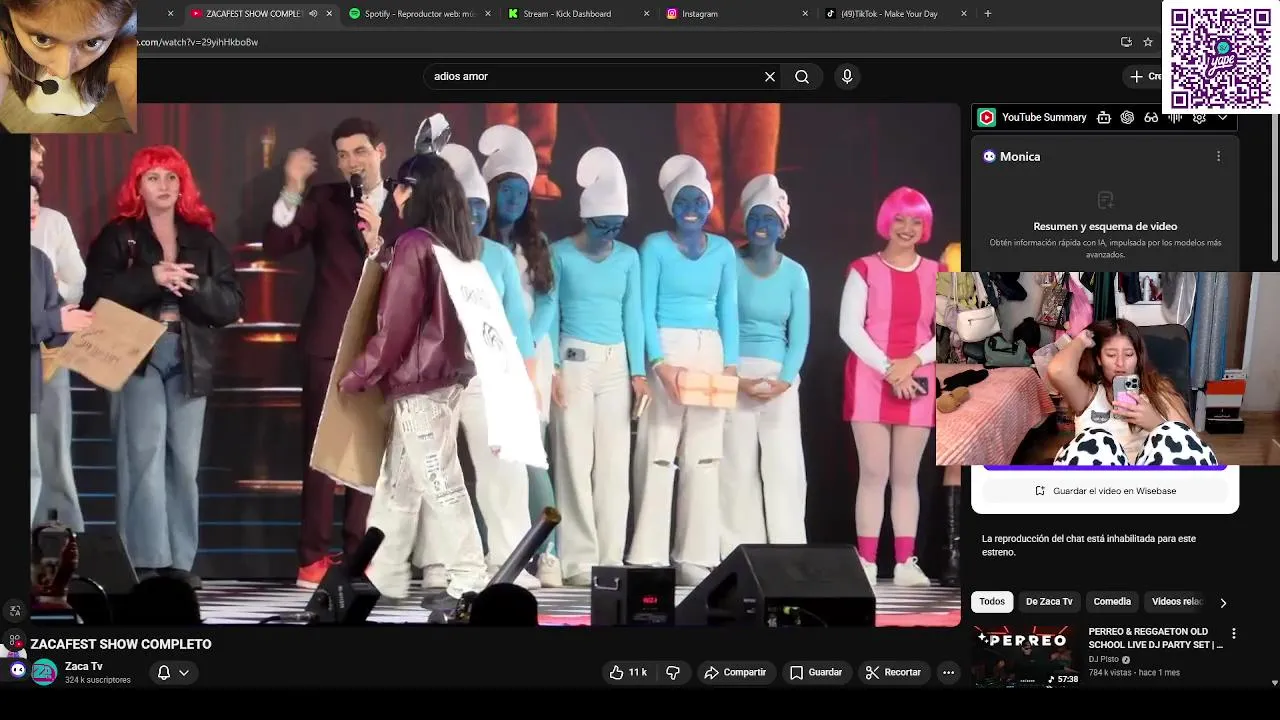The height and width of the screenshot is (720, 1280).
Task: Select the 'Videos relacionados' filter chip
Action: click(1177, 601)
